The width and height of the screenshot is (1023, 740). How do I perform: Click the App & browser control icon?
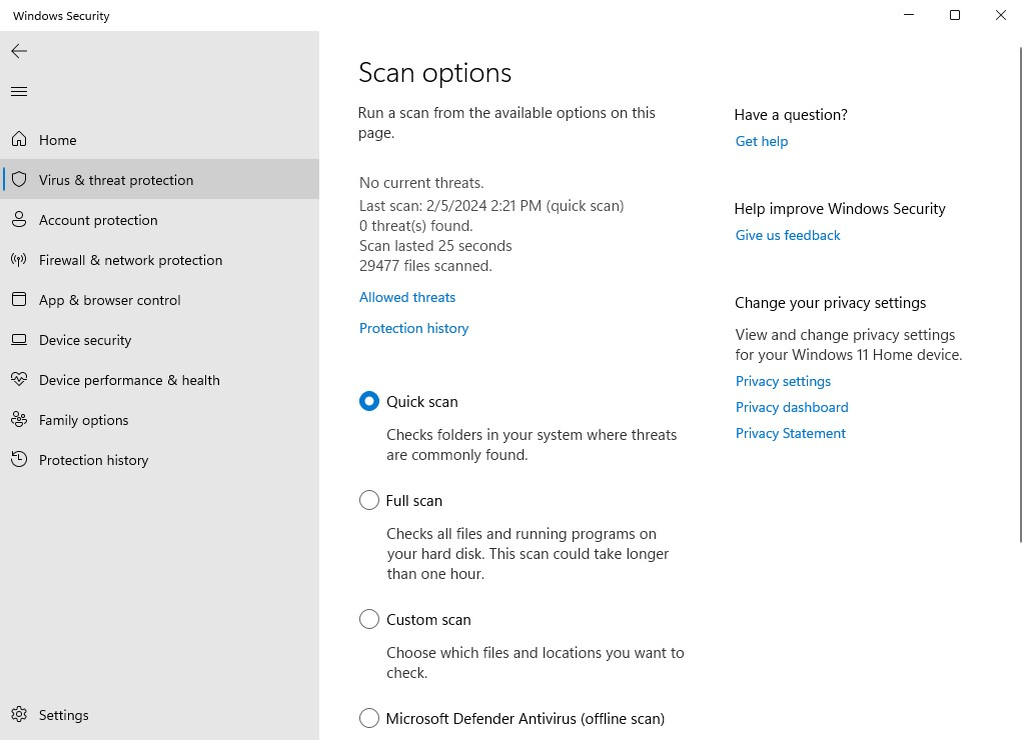pyautogui.click(x=19, y=300)
